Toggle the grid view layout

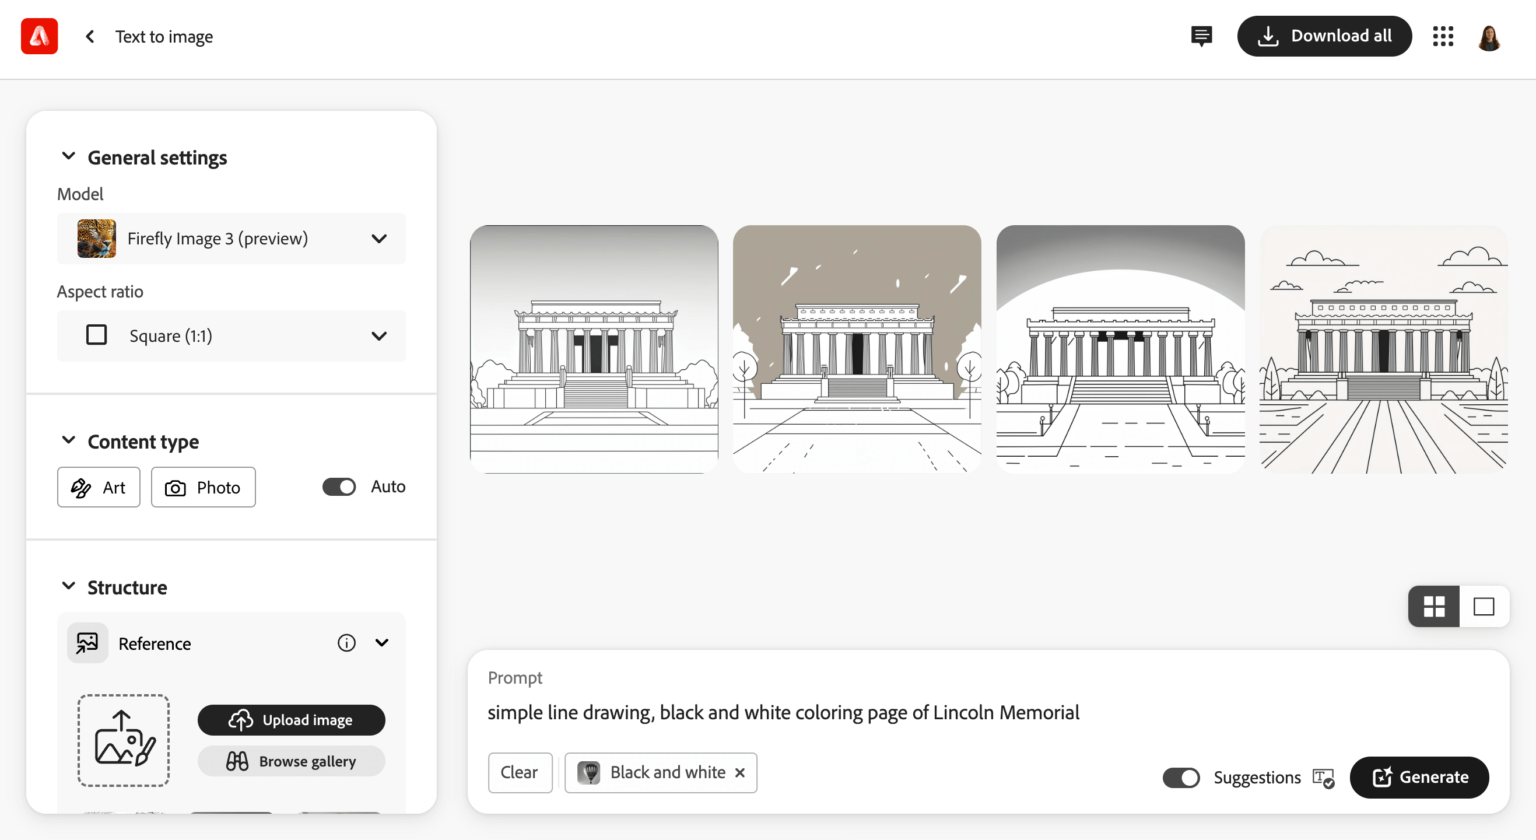(x=1433, y=606)
